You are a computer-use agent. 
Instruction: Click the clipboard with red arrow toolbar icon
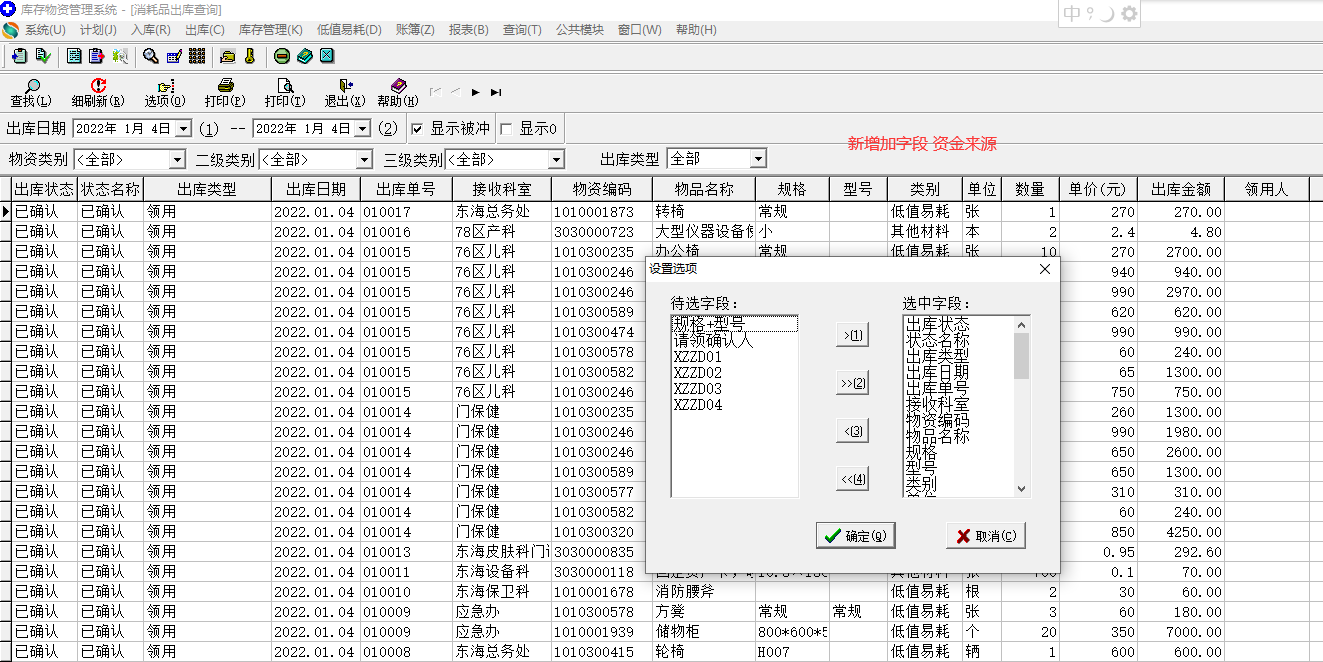point(97,56)
